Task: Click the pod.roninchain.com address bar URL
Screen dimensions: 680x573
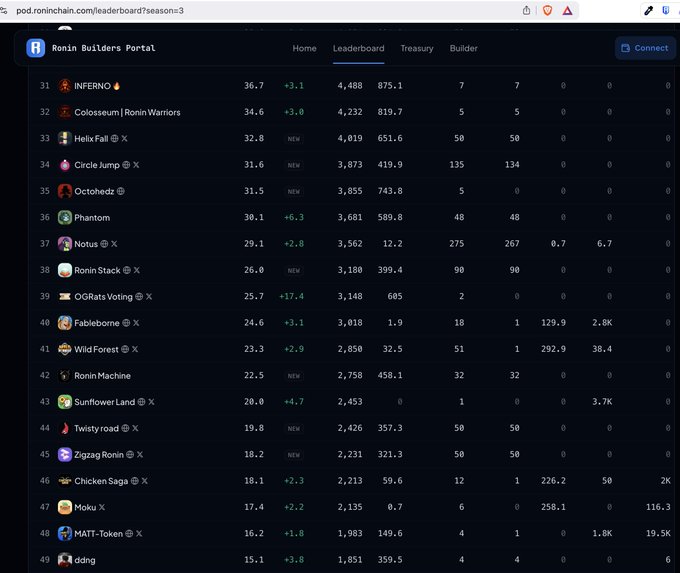Action: pyautogui.click(x=100, y=10)
